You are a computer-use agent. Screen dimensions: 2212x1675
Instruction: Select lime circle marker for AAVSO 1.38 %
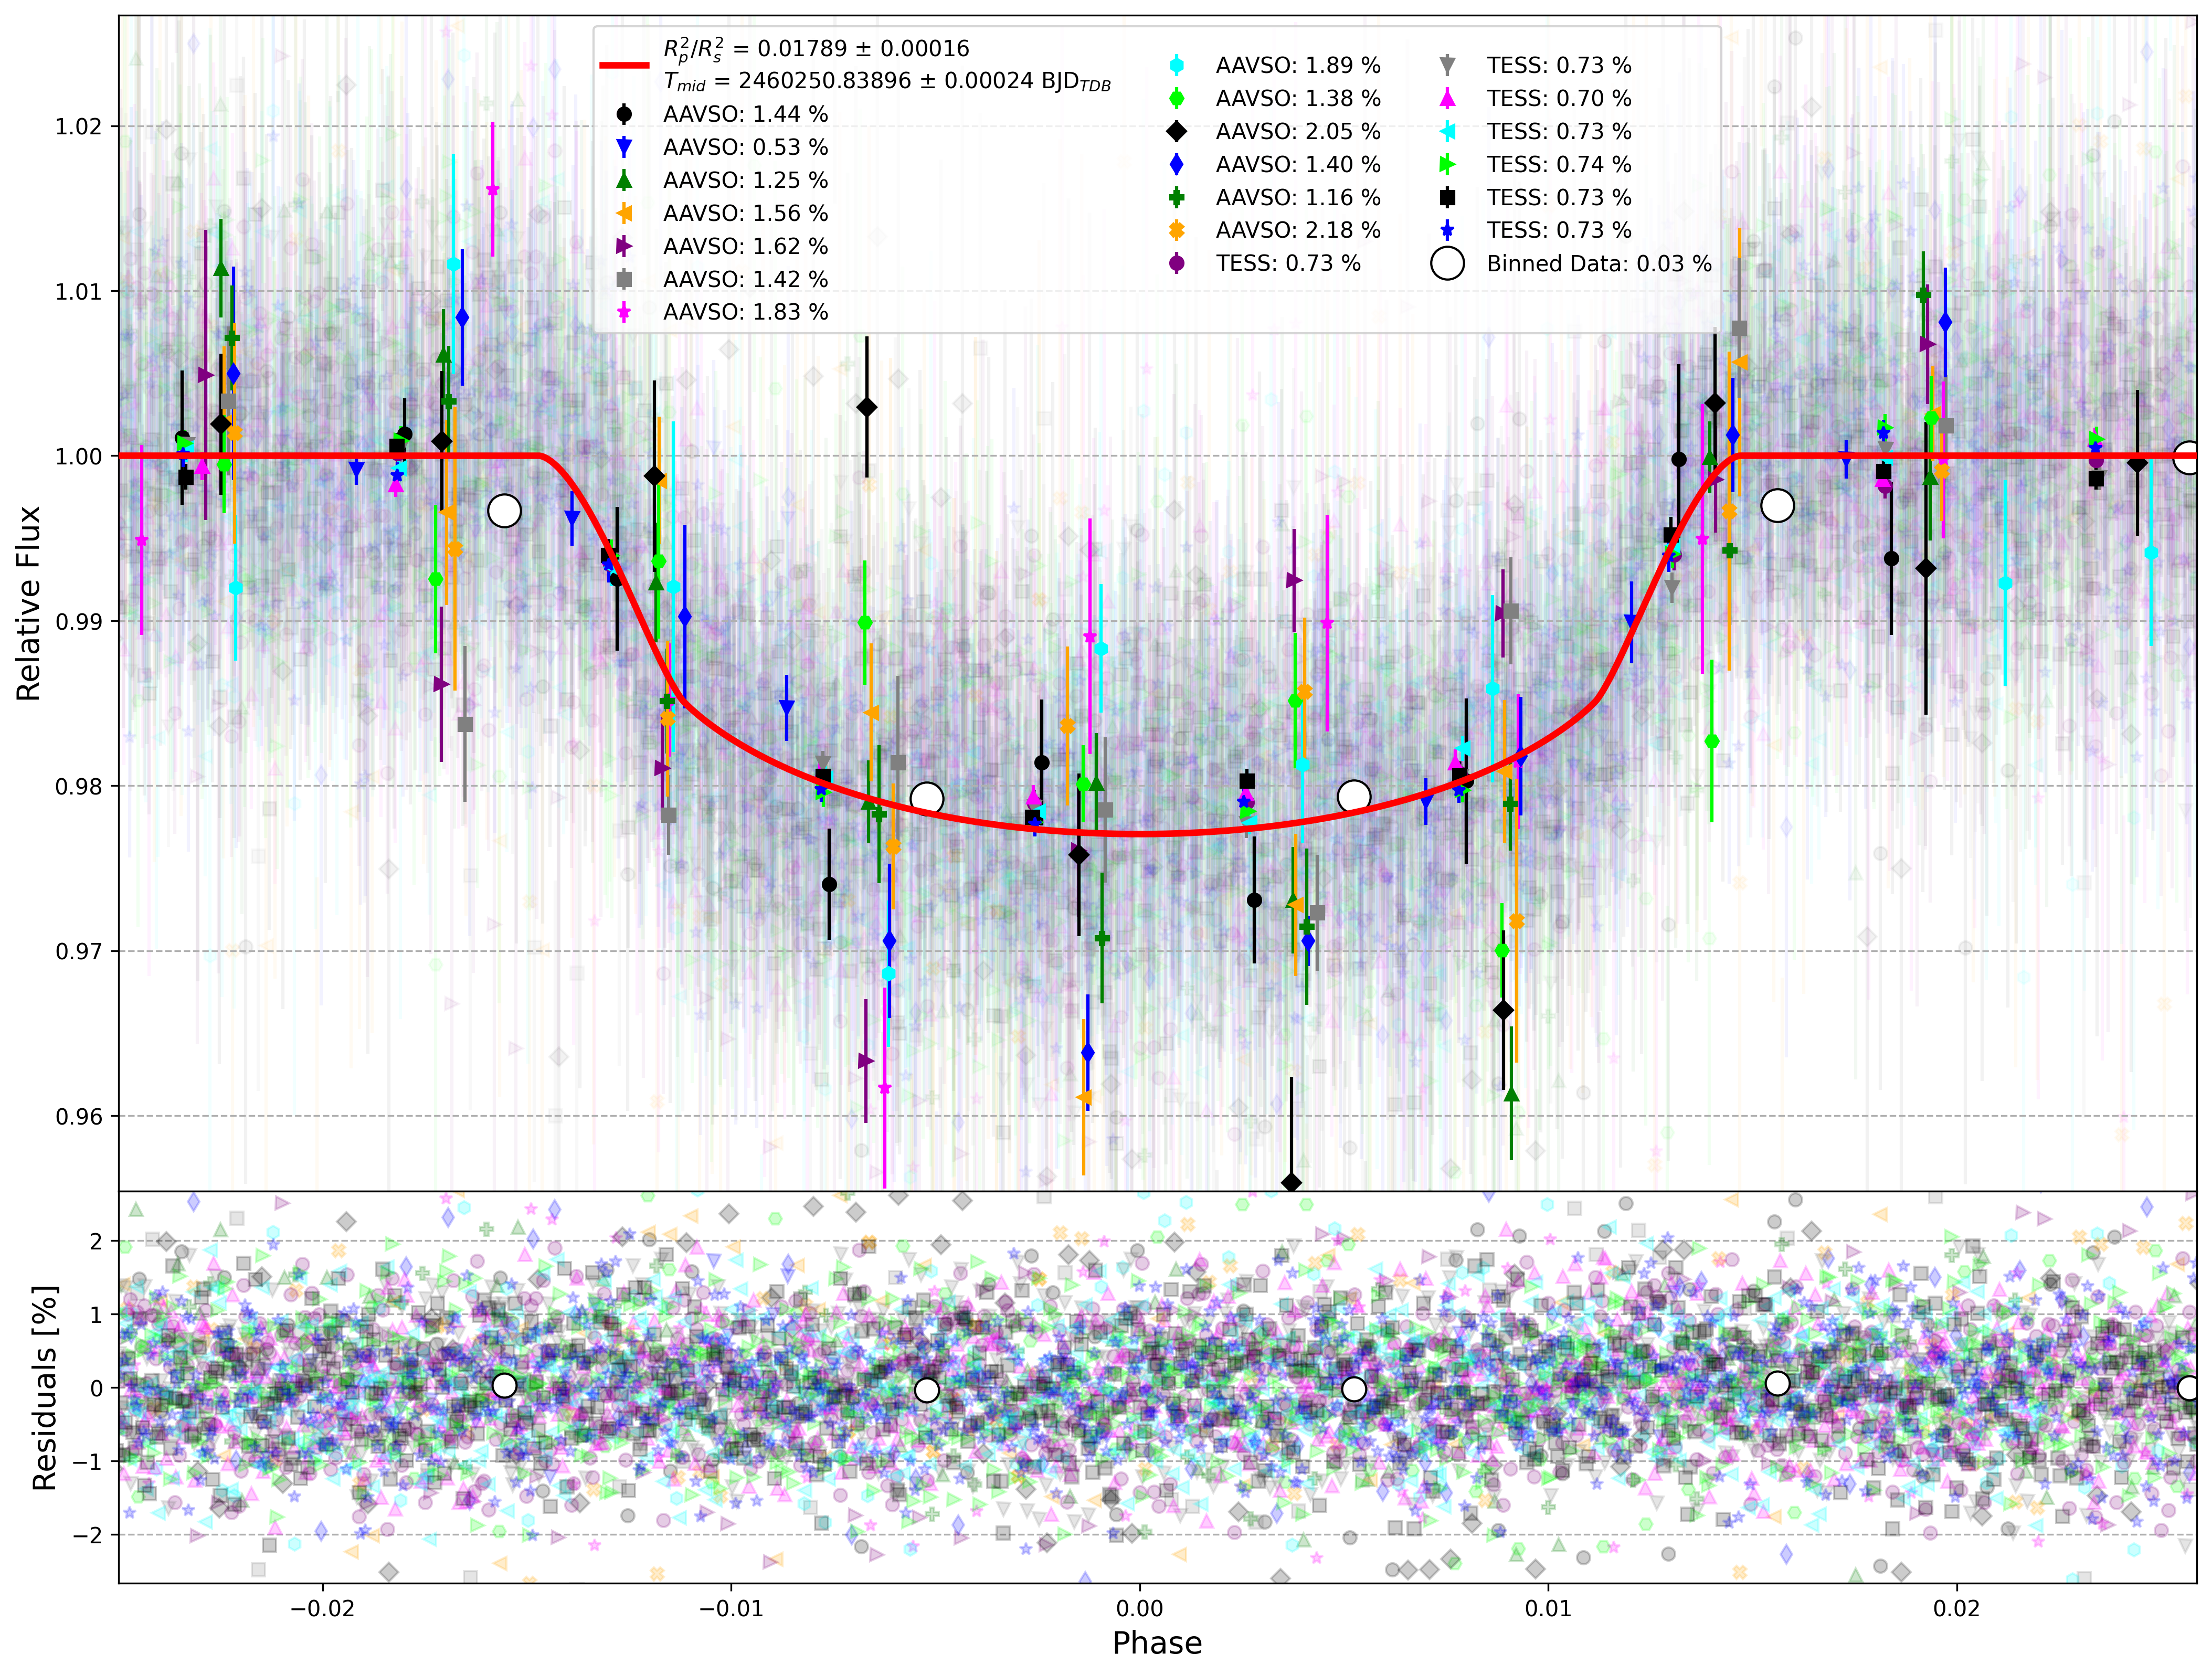(x=1177, y=98)
